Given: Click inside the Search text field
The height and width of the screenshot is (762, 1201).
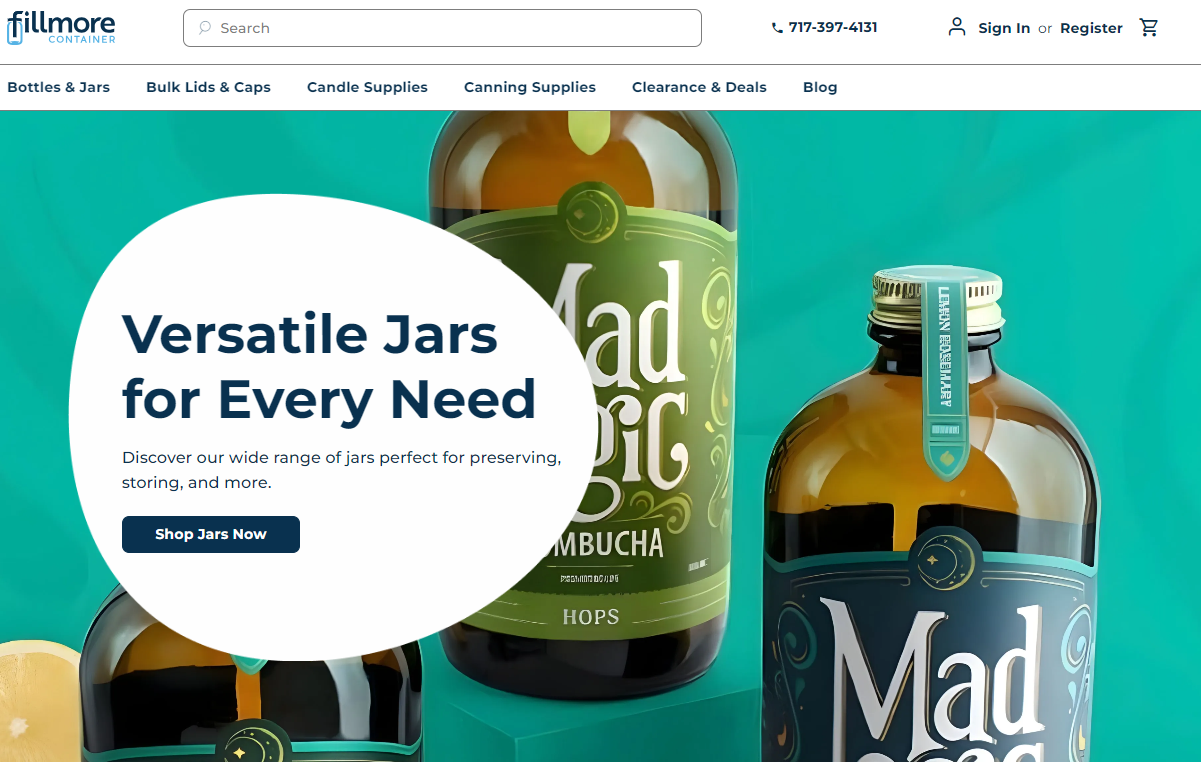Looking at the screenshot, I should pyautogui.click(x=442, y=28).
